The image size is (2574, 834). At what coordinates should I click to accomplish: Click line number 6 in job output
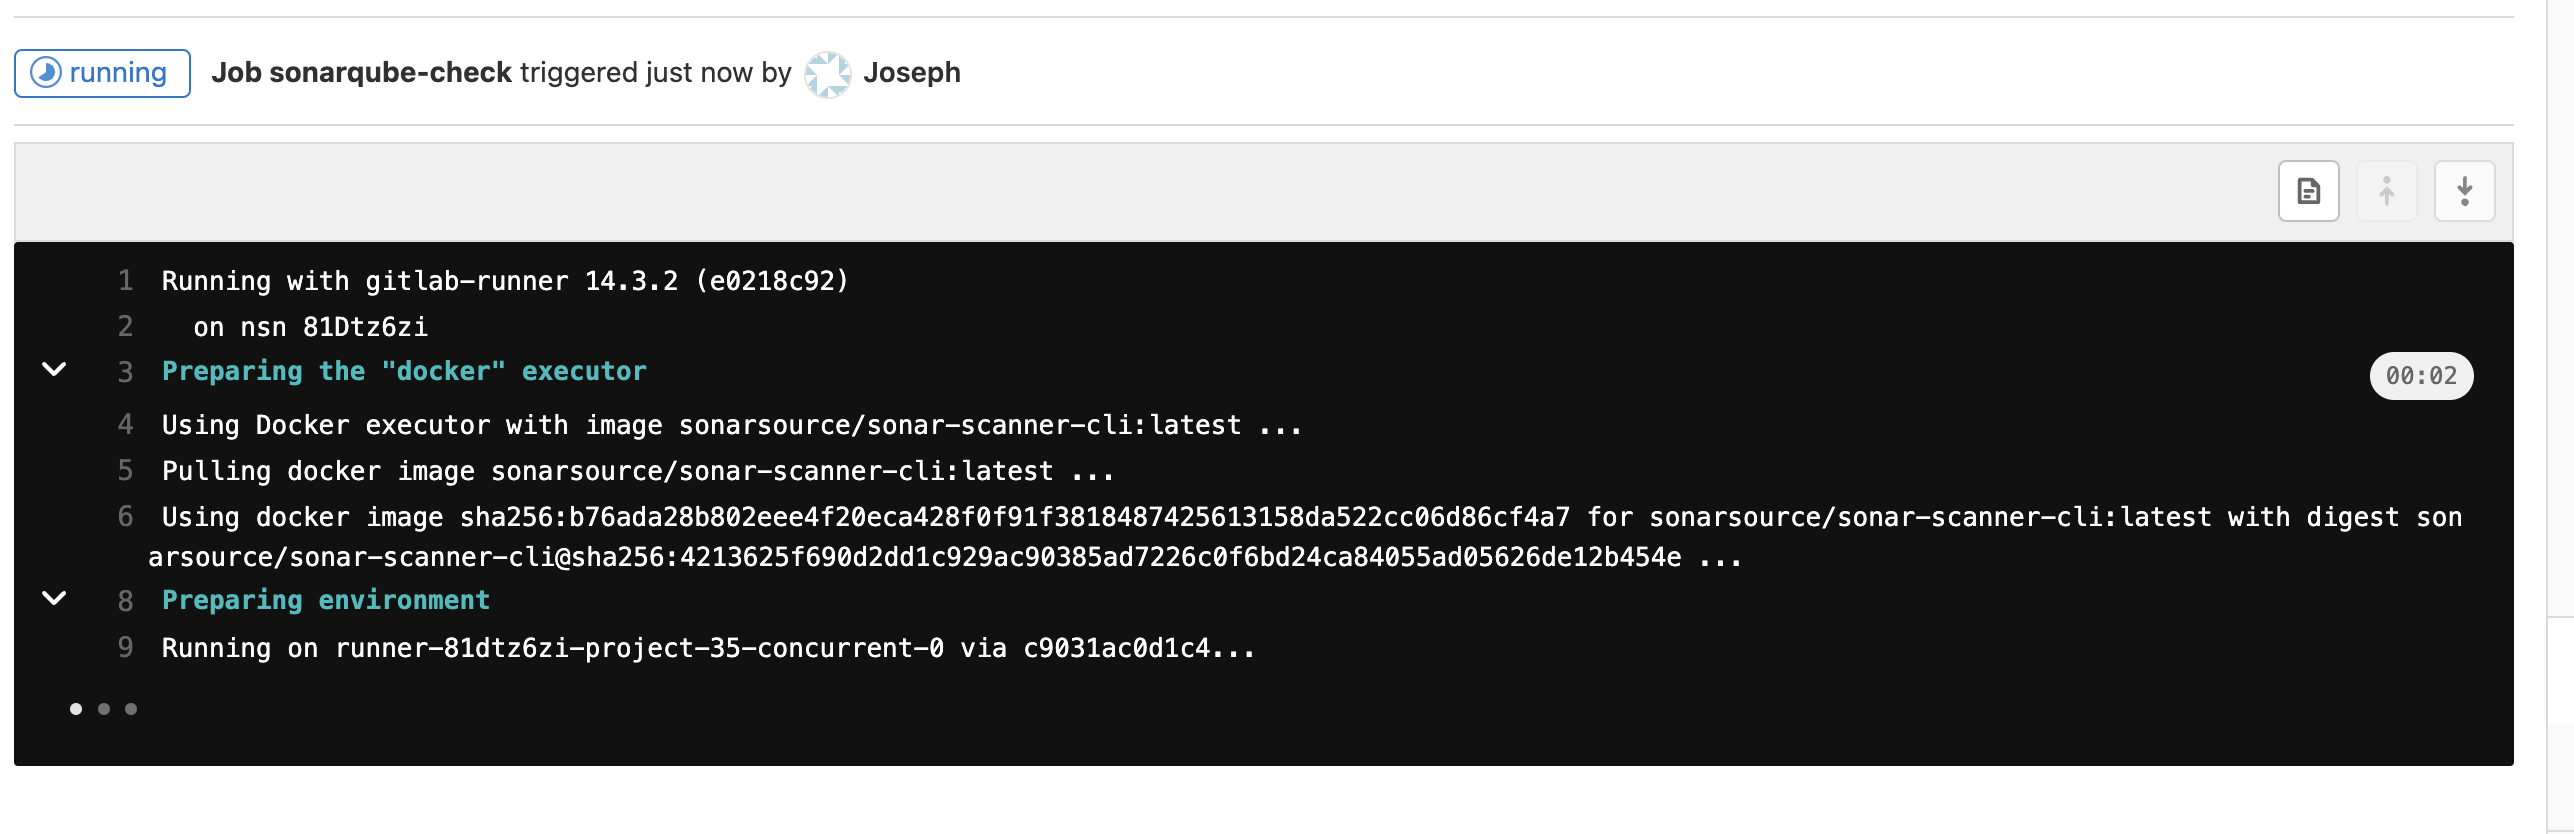(125, 517)
